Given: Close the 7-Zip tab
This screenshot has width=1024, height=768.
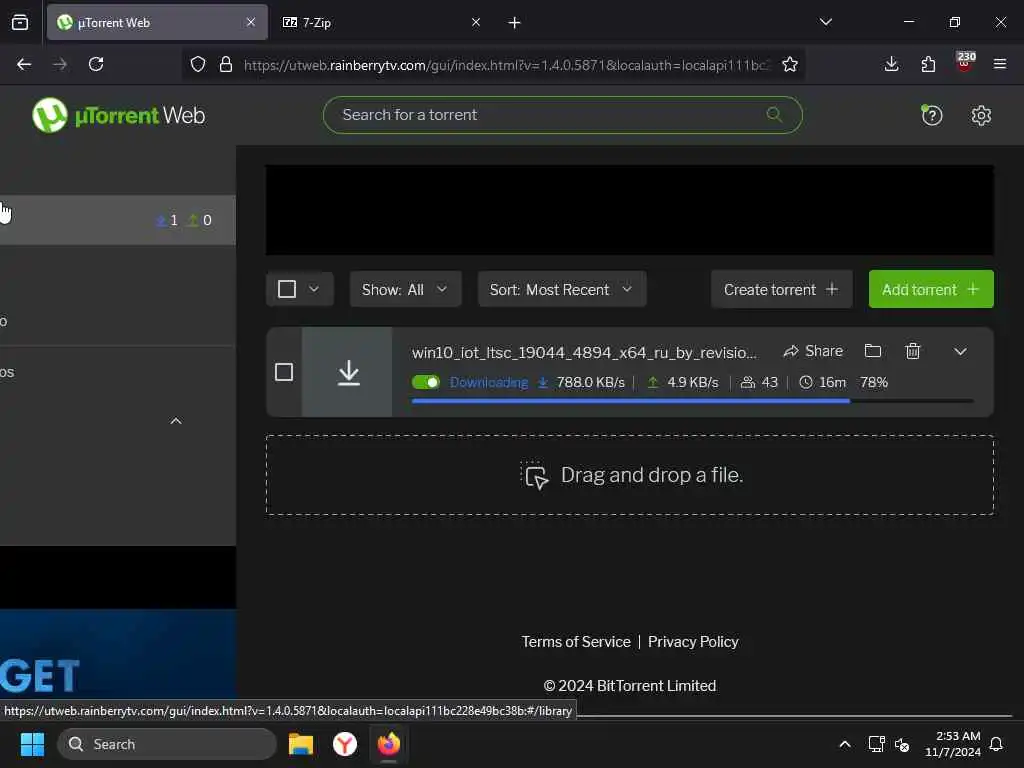Looking at the screenshot, I should point(475,22).
